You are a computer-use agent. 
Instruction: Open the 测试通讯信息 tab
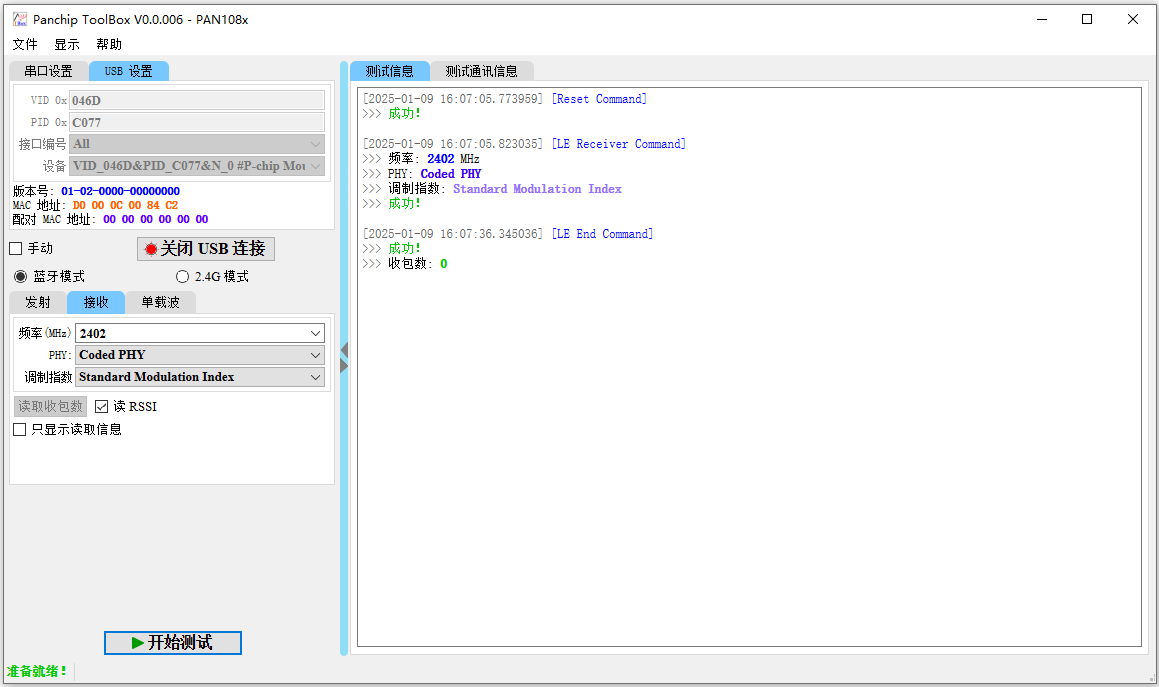point(481,71)
